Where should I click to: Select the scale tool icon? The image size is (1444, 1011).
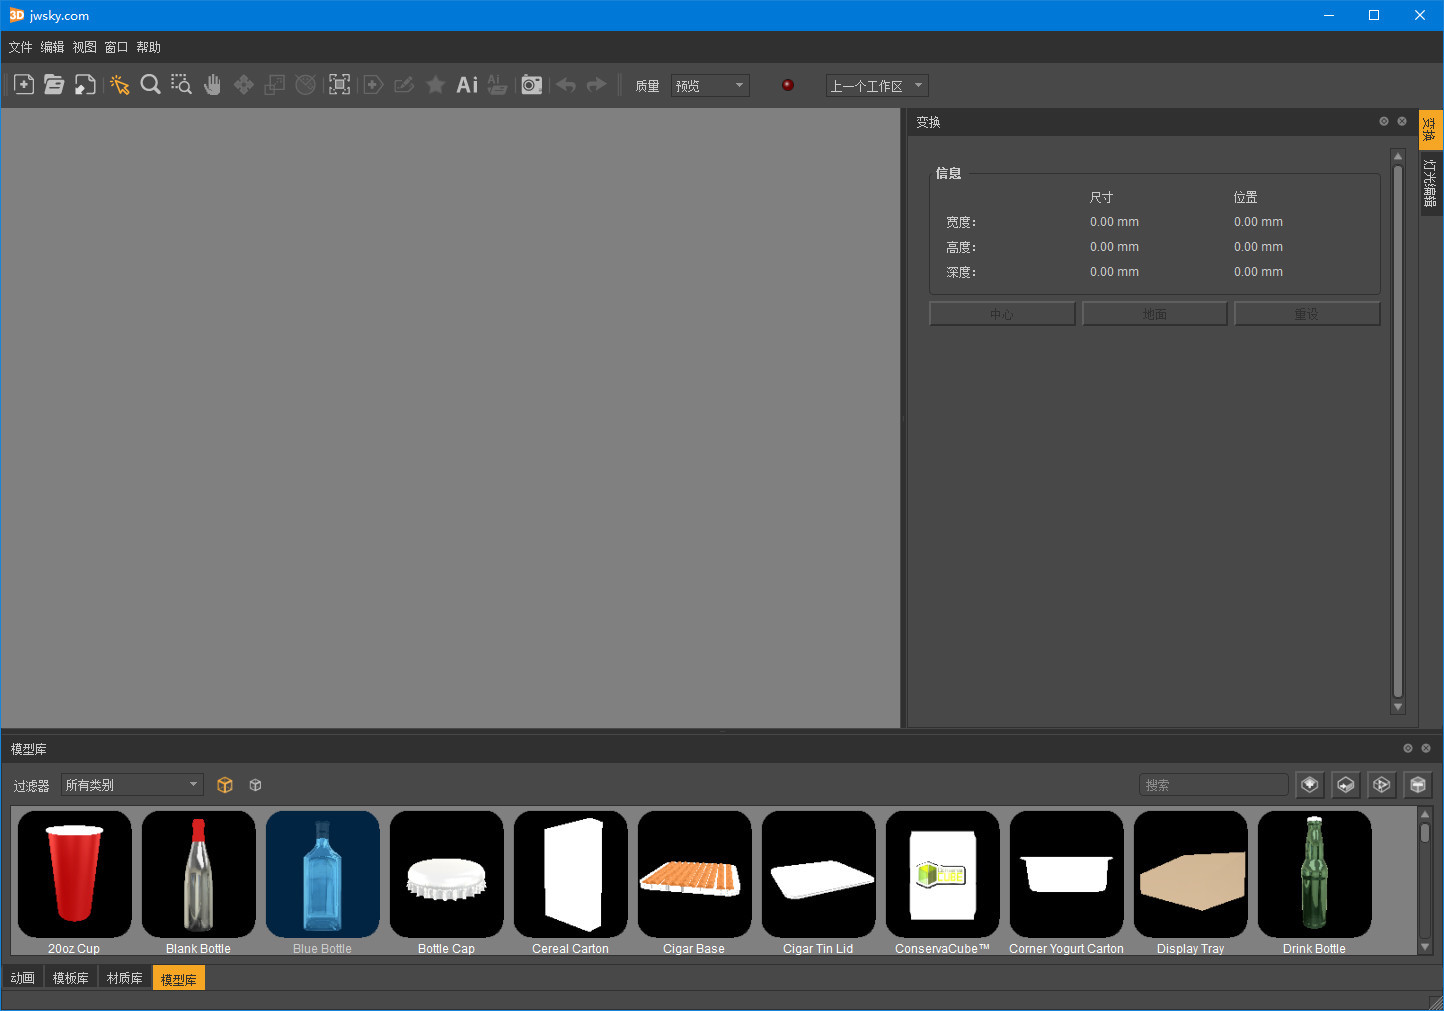coord(274,85)
